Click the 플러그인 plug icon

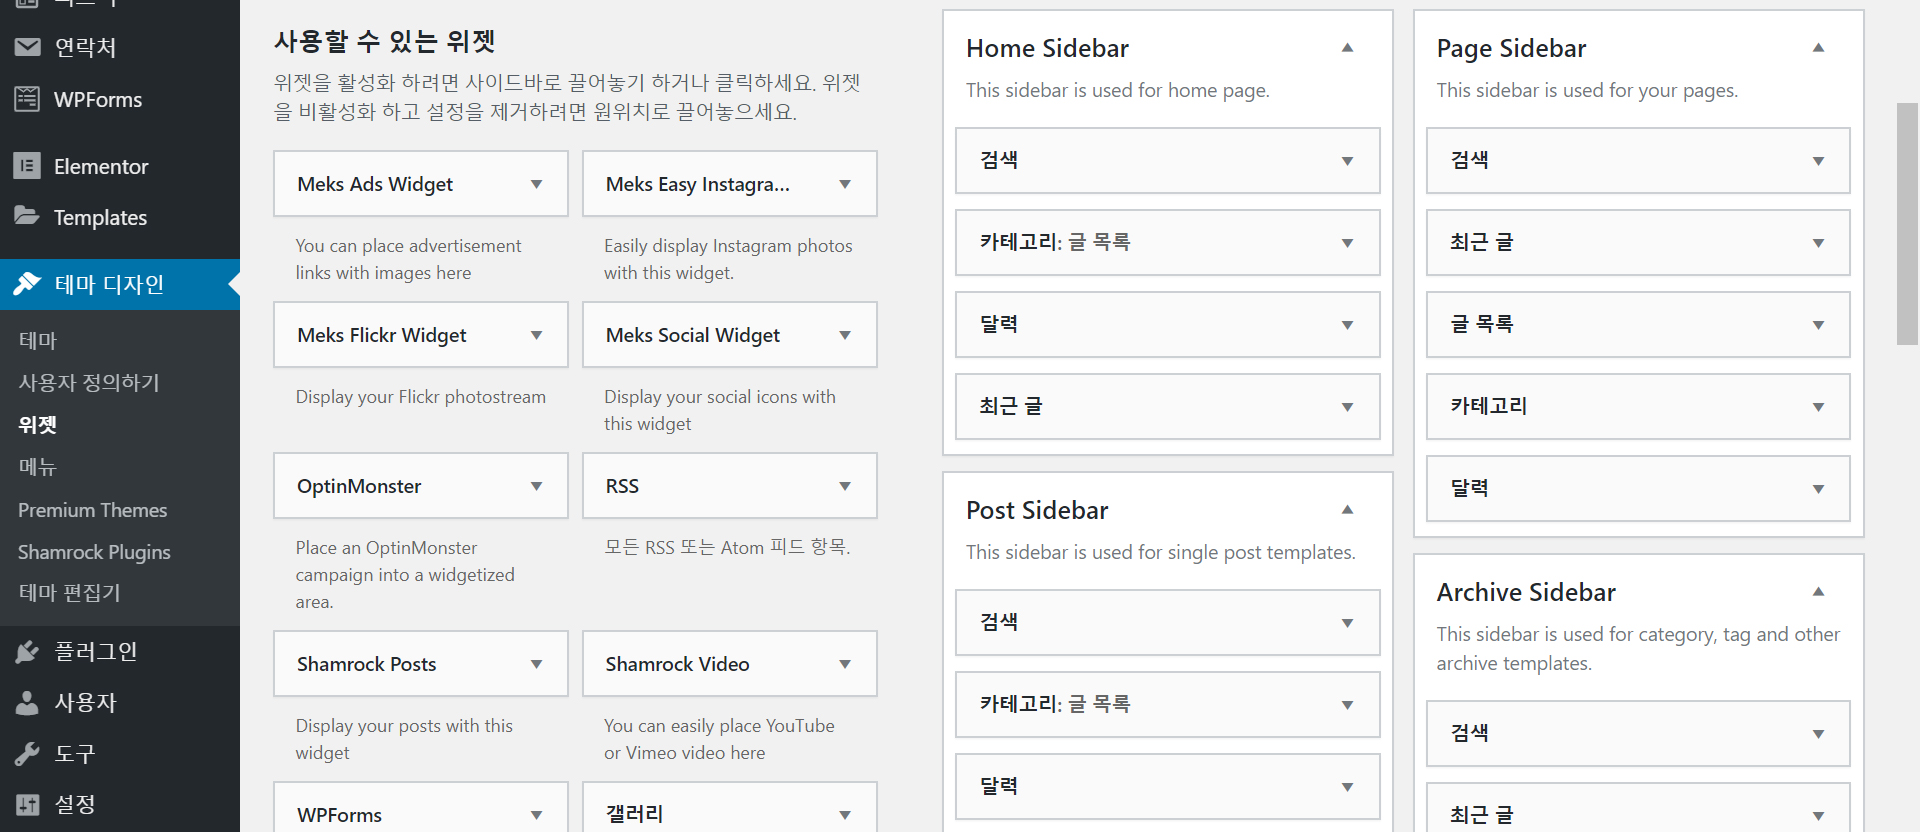(x=27, y=652)
